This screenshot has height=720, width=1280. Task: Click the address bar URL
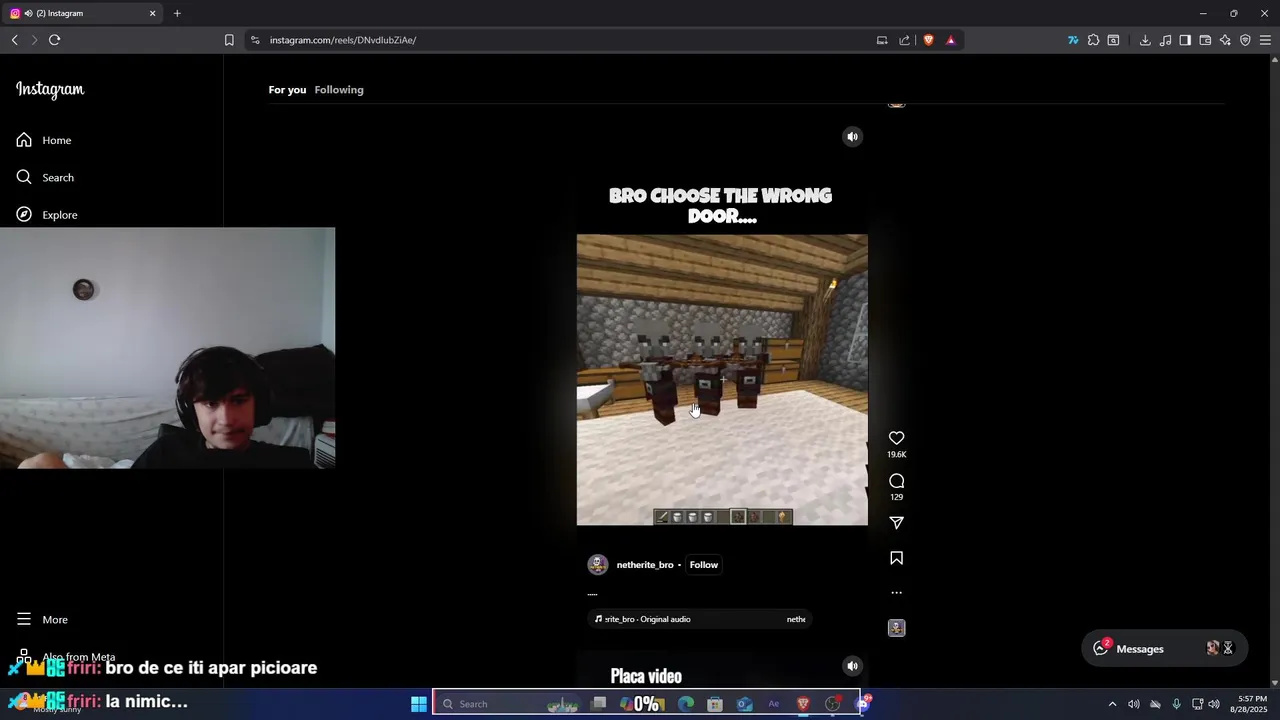(343, 40)
